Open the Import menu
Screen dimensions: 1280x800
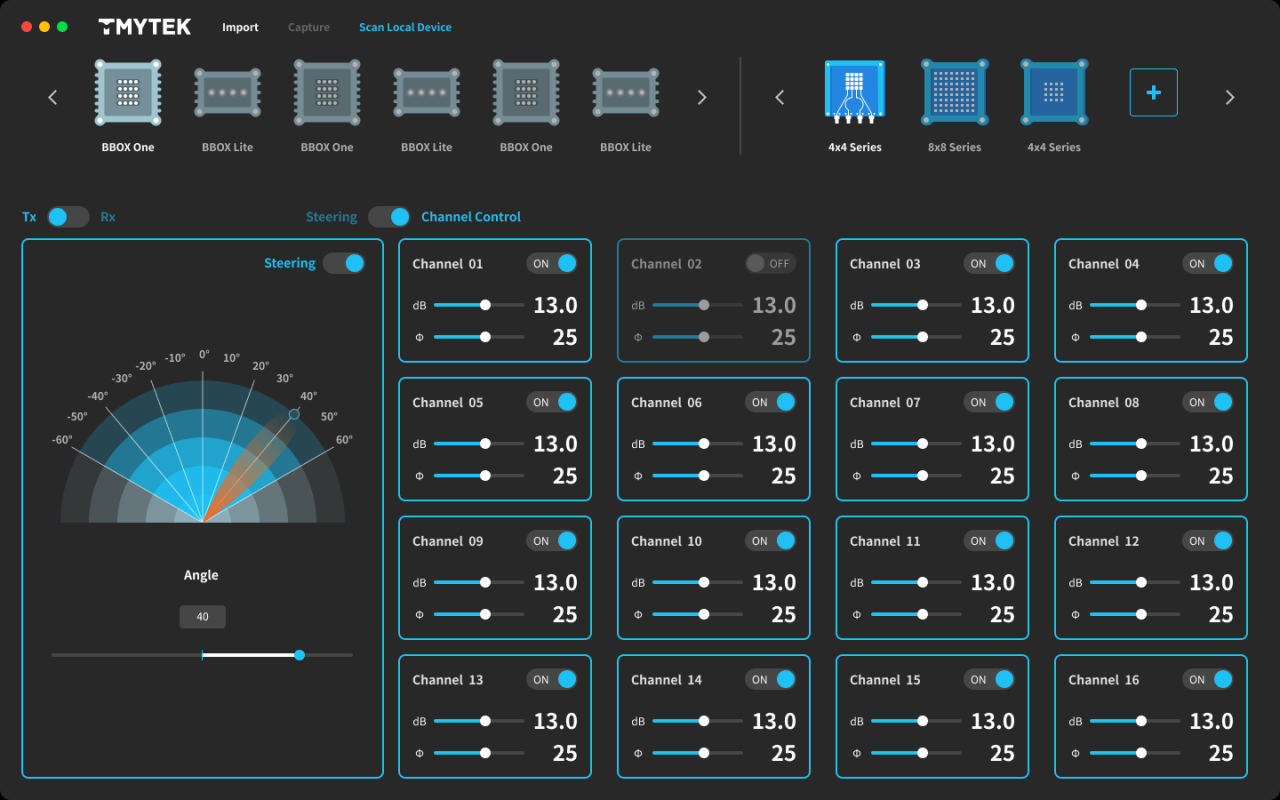240,27
